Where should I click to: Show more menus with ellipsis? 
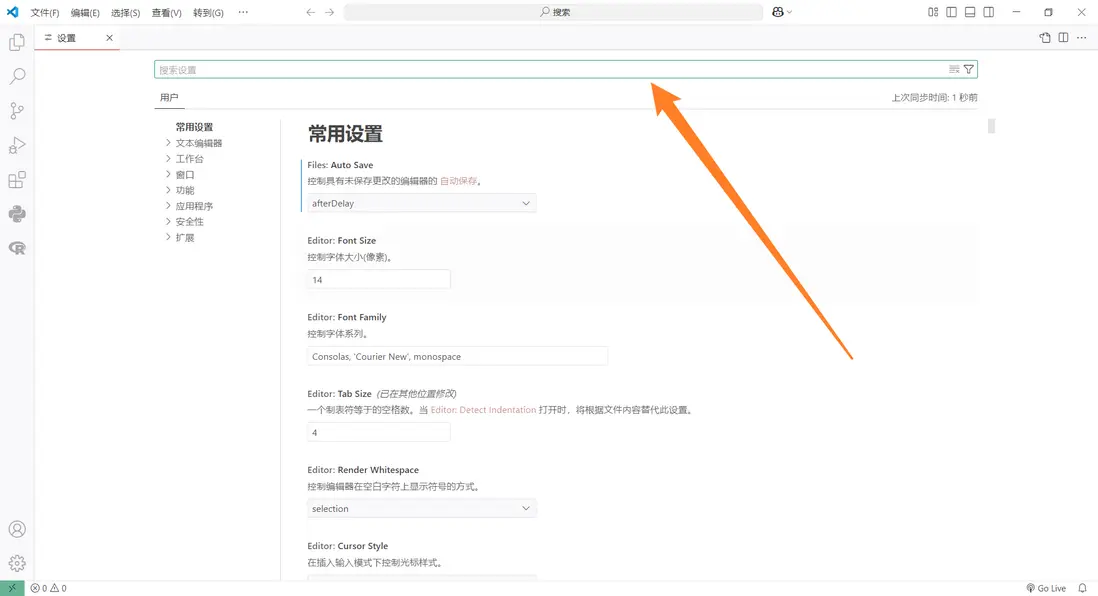point(243,13)
